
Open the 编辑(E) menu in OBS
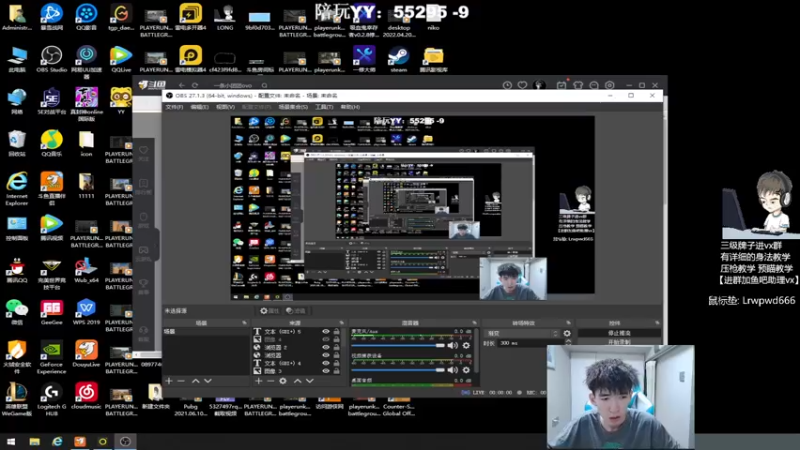(x=199, y=107)
